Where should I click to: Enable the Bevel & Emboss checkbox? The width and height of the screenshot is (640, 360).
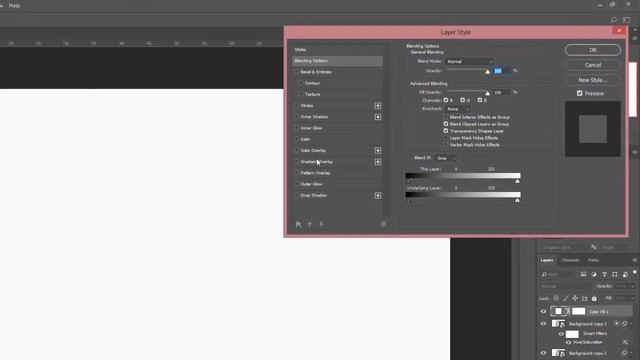click(x=297, y=72)
